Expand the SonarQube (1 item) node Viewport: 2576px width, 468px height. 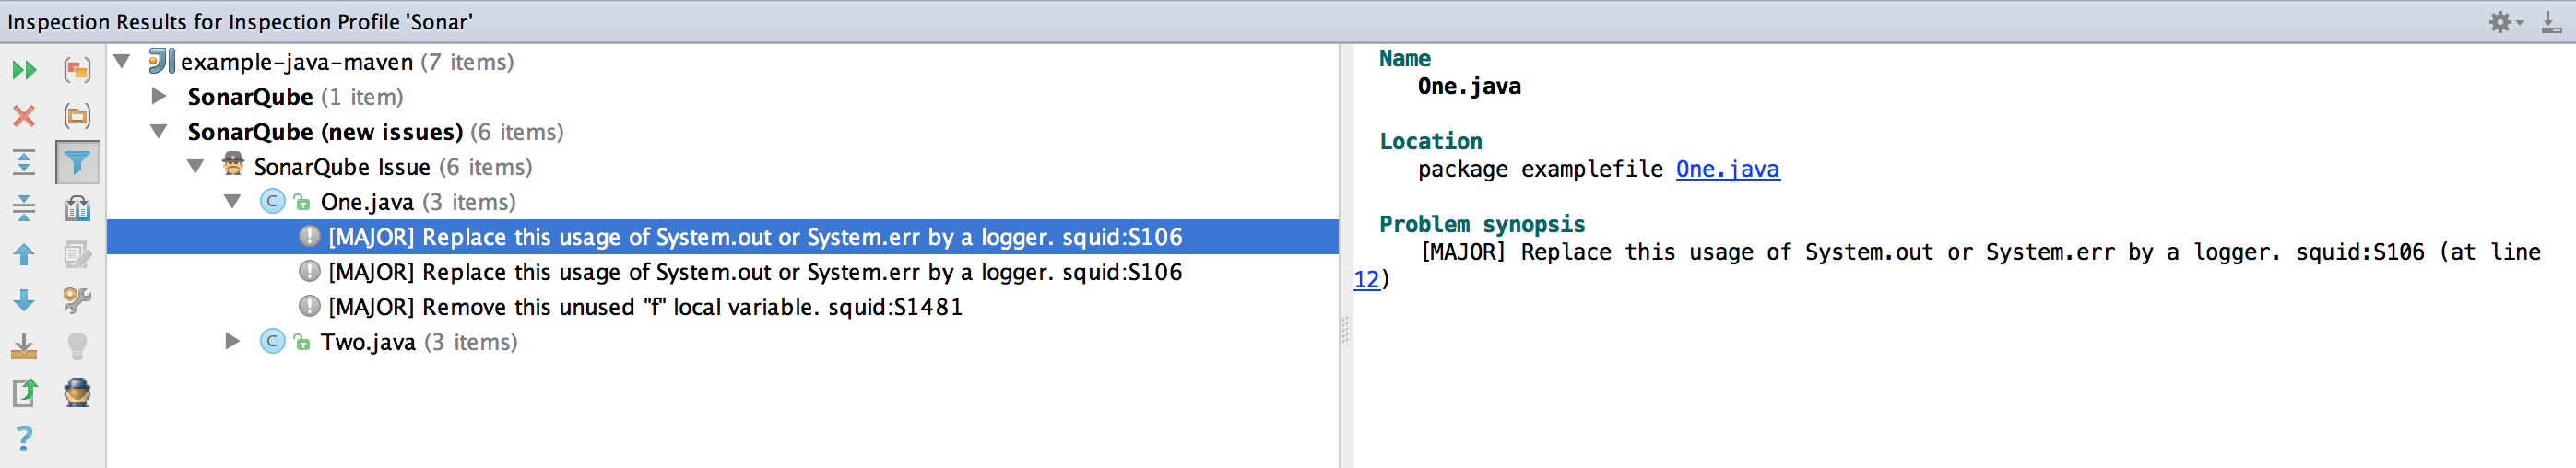coord(158,97)
